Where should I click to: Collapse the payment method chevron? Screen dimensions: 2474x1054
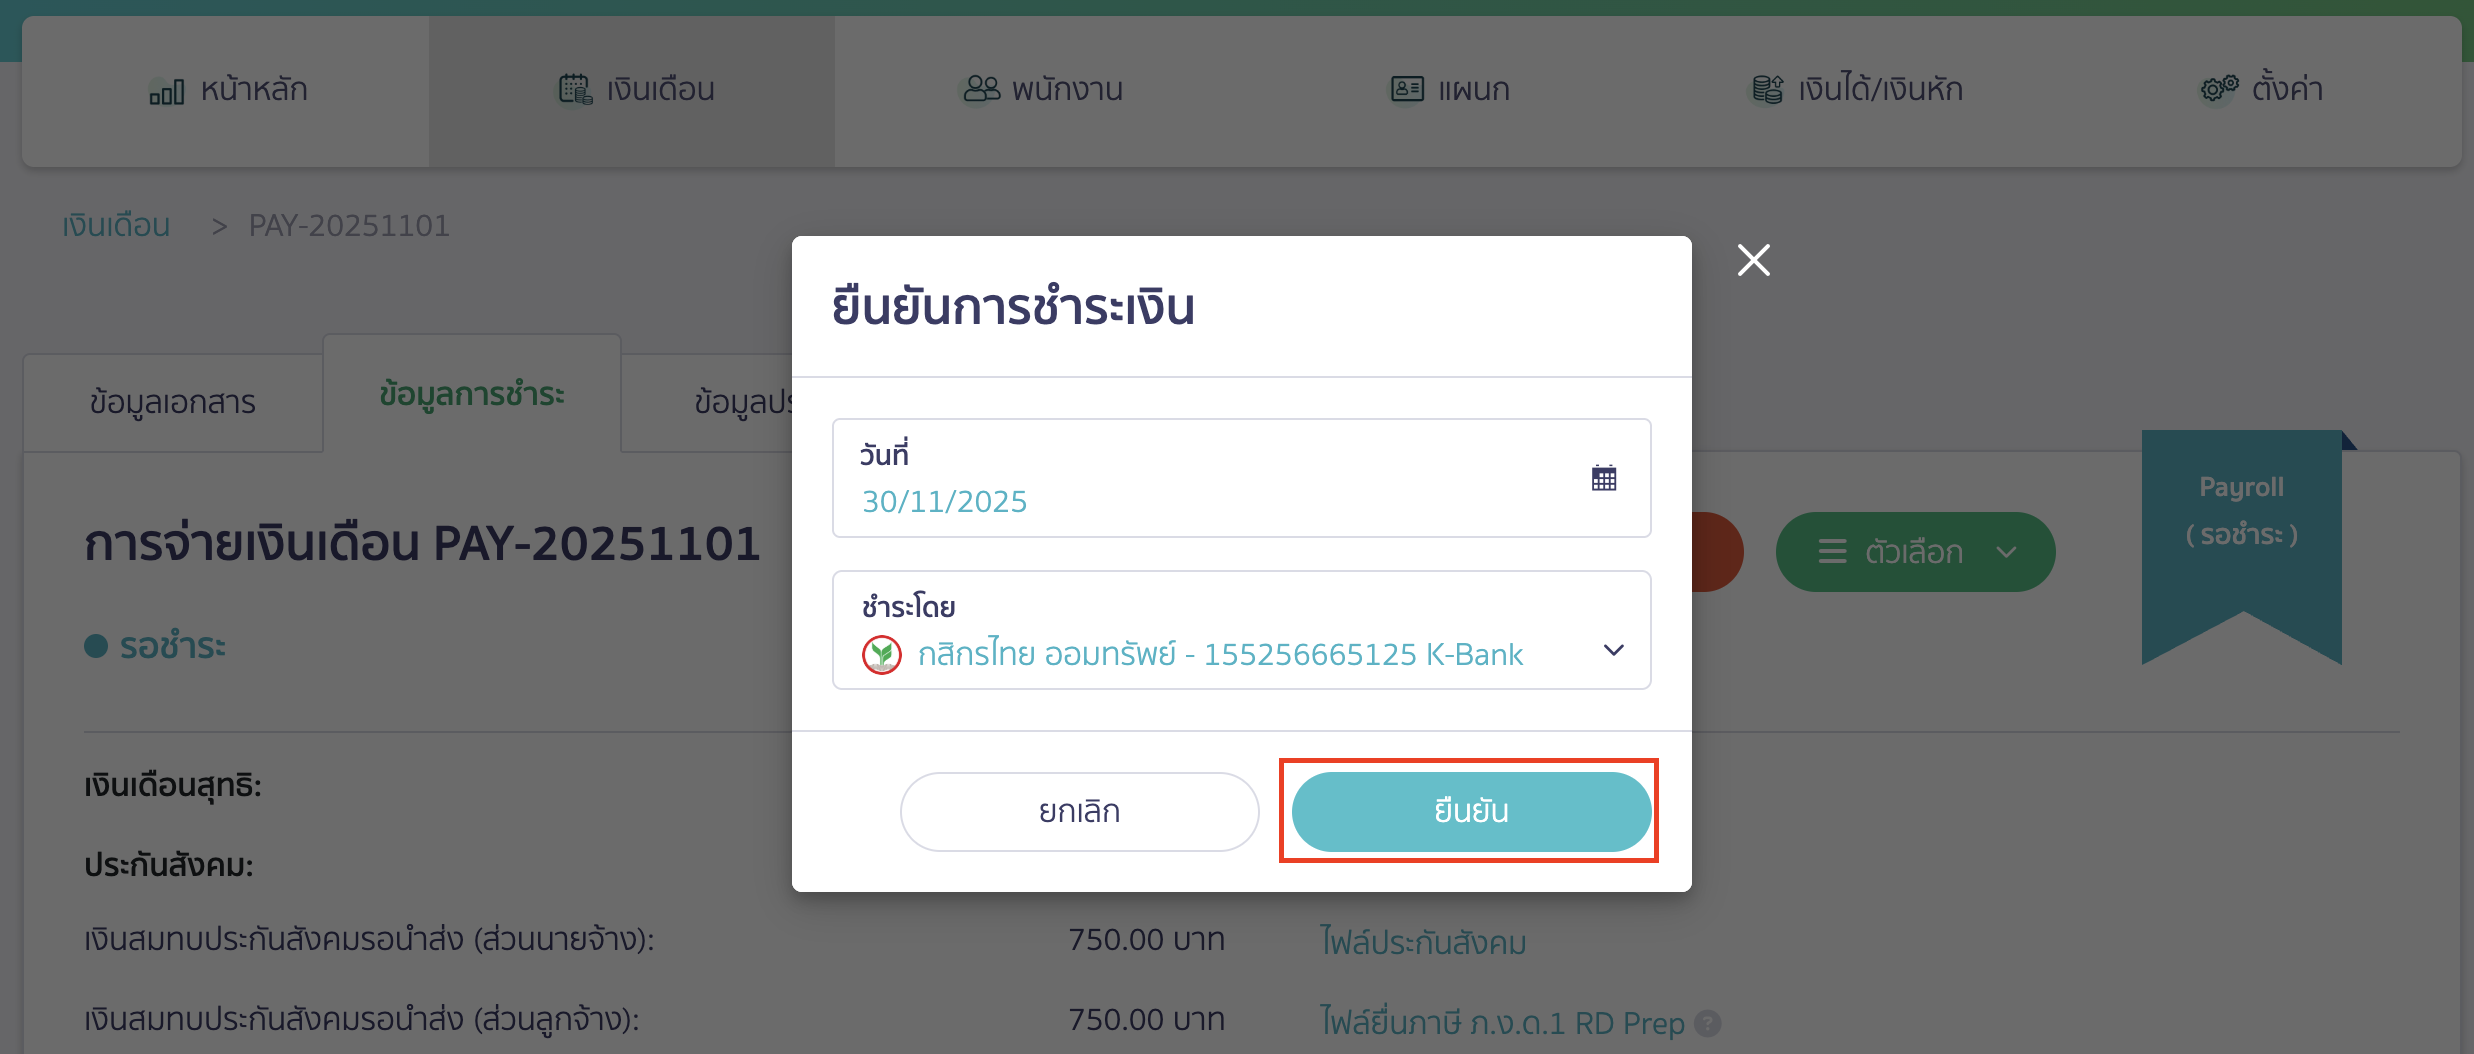1613,650
